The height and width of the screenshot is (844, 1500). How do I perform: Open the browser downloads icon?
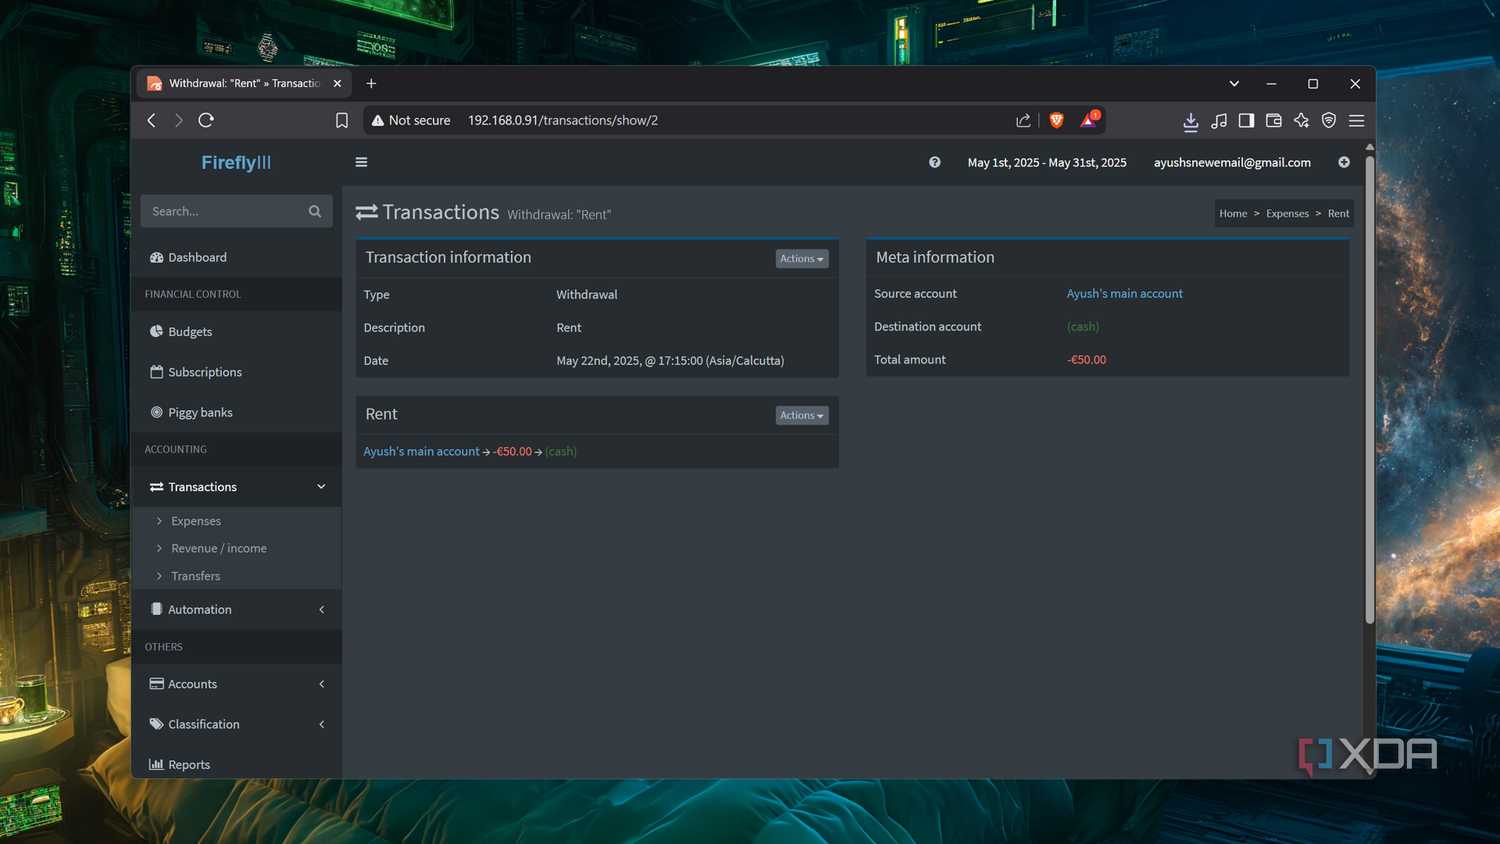coord(1191,121)
